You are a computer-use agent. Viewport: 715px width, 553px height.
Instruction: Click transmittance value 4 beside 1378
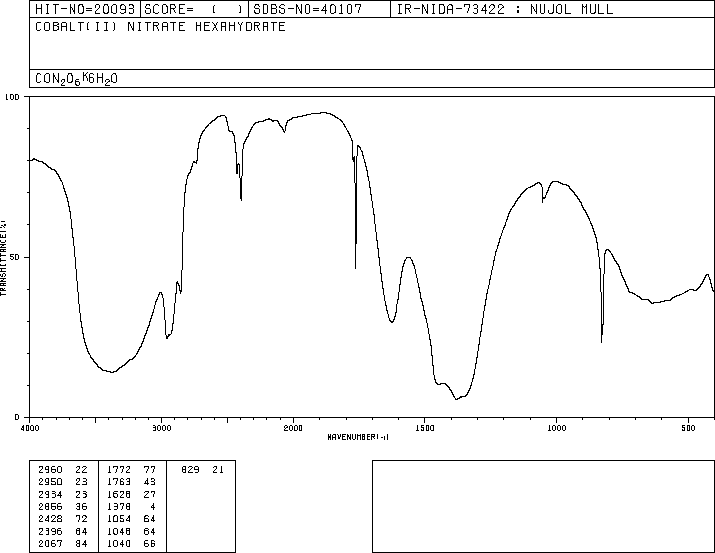pyautogui.click(x=153, y=507)
